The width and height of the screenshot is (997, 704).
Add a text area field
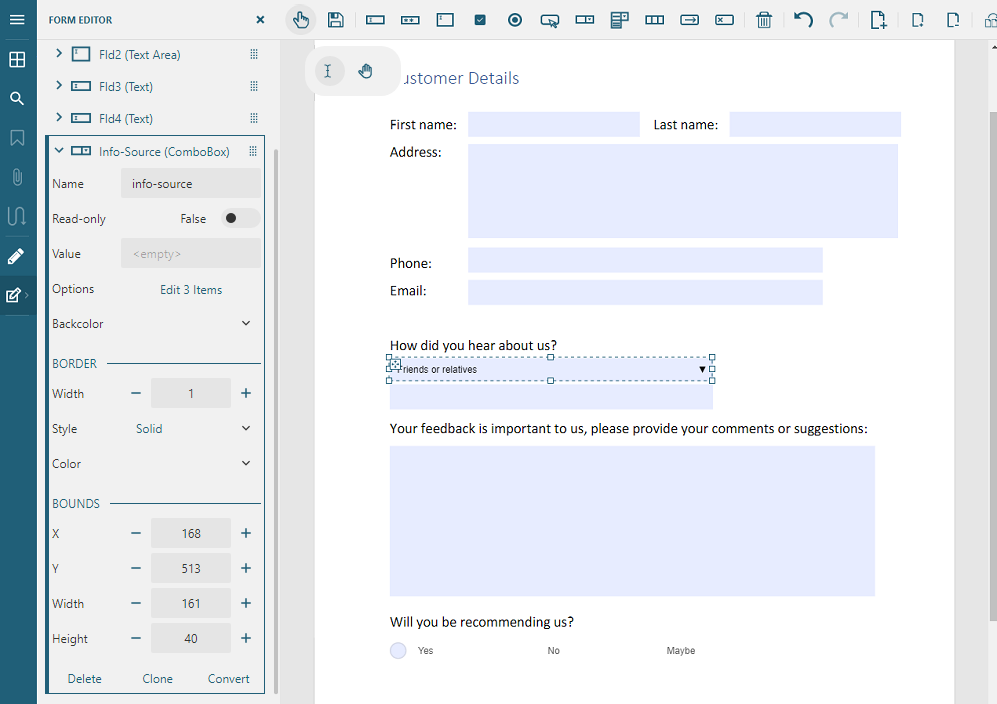[445, 20]
